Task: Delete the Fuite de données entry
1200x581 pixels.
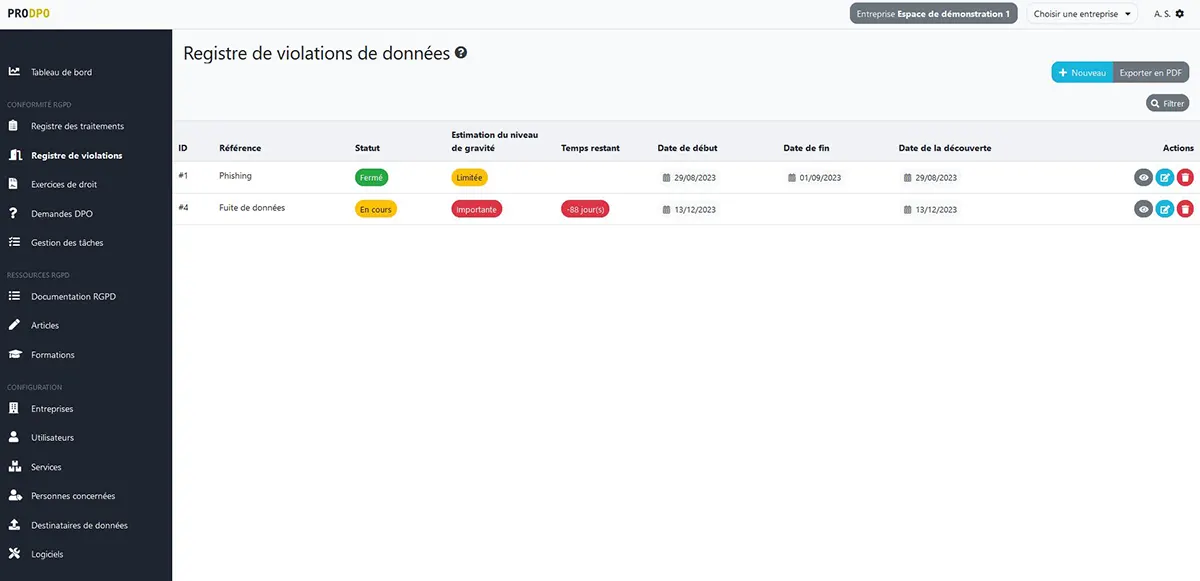Action: (x=1185, y=209)
